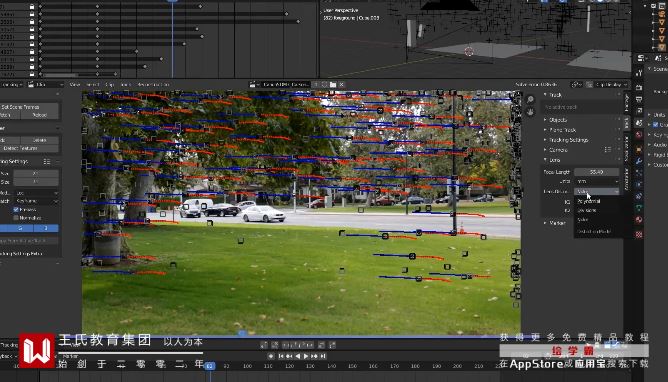Screen dimensions: 668x382
Task: Toggle the green channel G button
Action: [x=20, y=228]
